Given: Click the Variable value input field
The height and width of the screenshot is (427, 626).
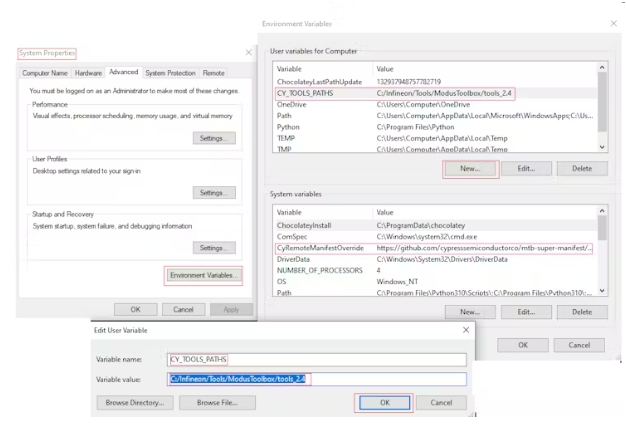Looking at the screenshot, I should (x=317, y=379).
